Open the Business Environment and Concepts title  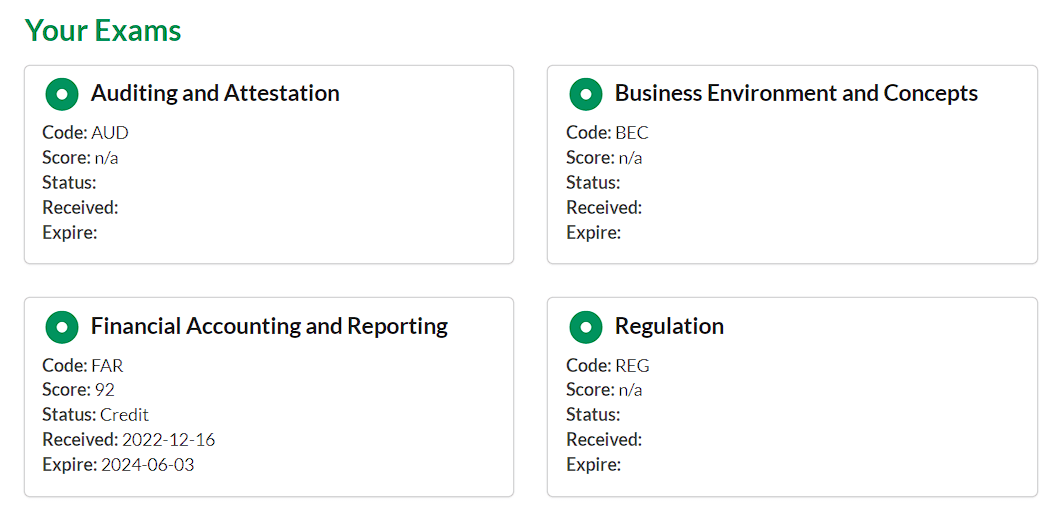pyautogui.click(x=796, y=93)
